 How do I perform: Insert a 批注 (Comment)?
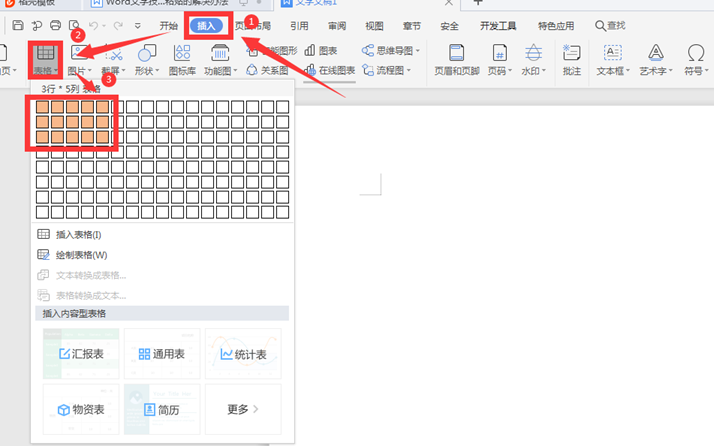point(571,59)
